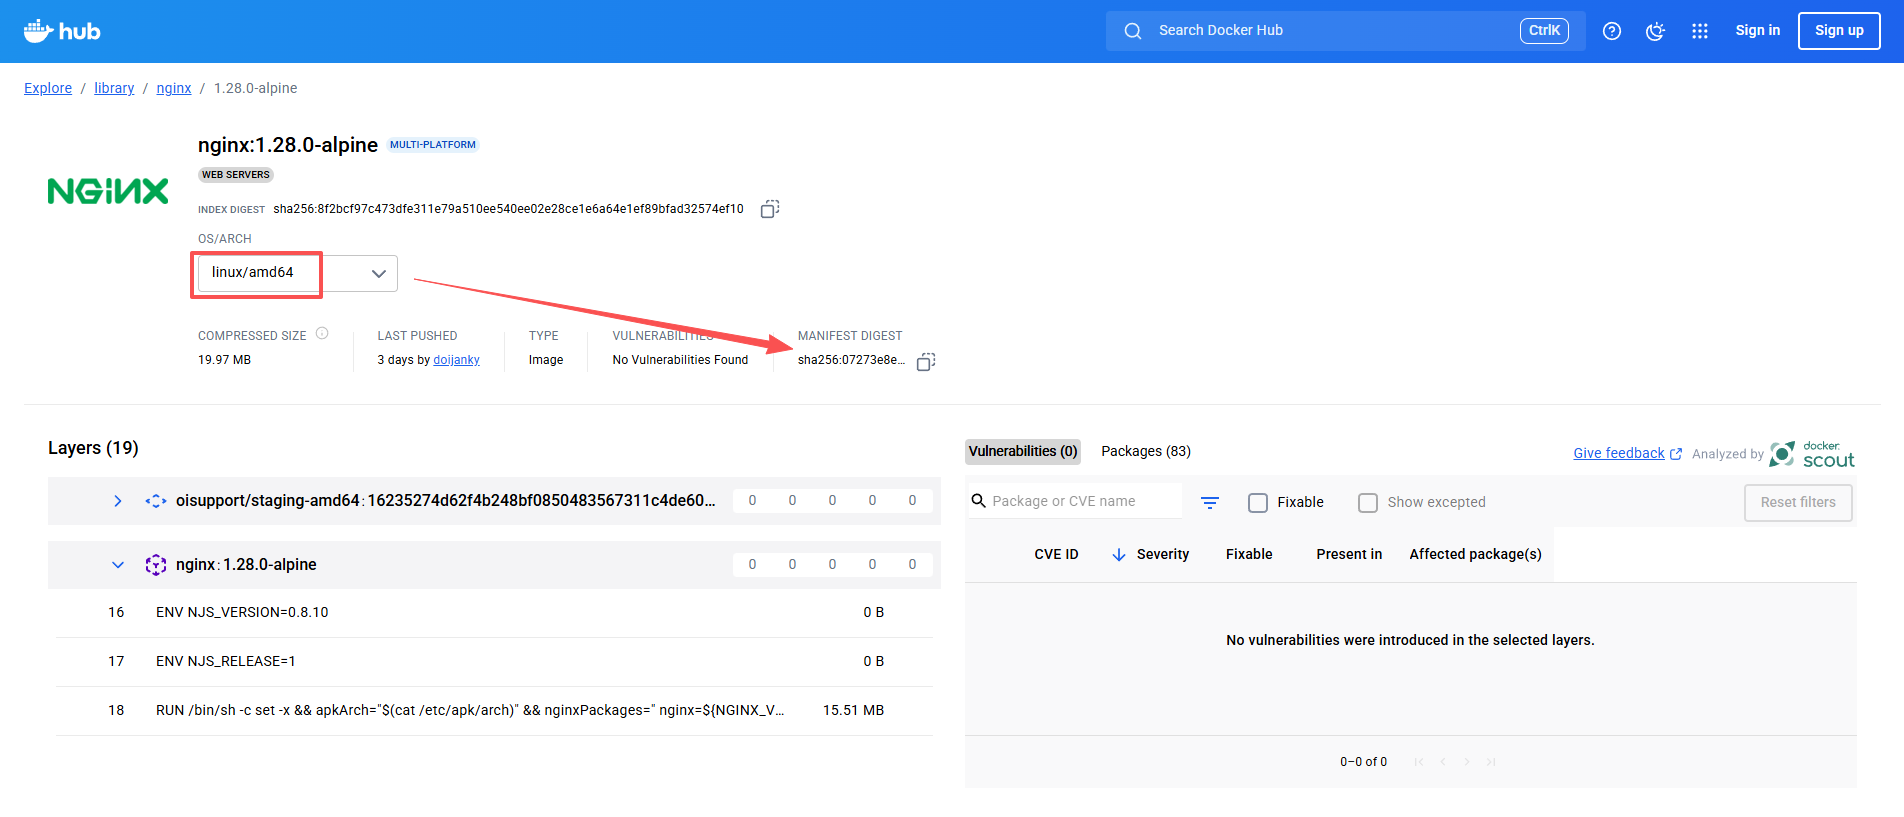This screenshot has width=1904, height=817.
Task: Go to nginx breadcrumb link
Action: [174, 88]
